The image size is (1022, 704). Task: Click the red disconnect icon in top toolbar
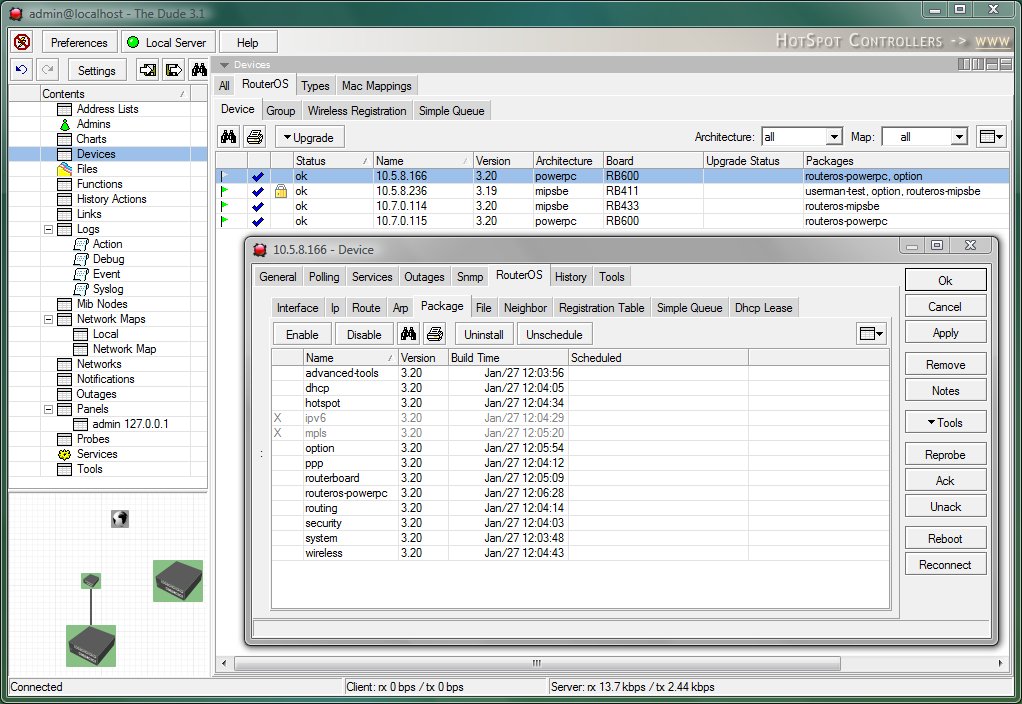22,42
